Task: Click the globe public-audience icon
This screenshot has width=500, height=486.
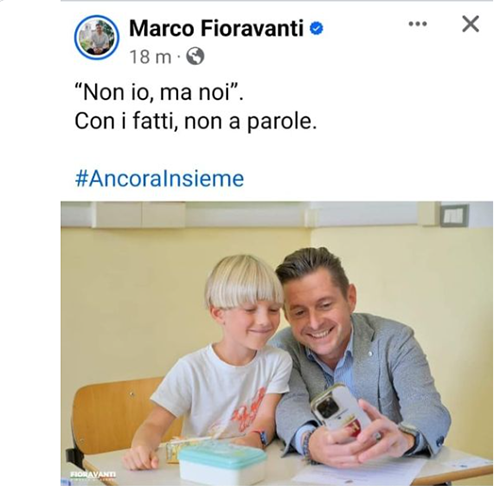Action: click(195, 56)
